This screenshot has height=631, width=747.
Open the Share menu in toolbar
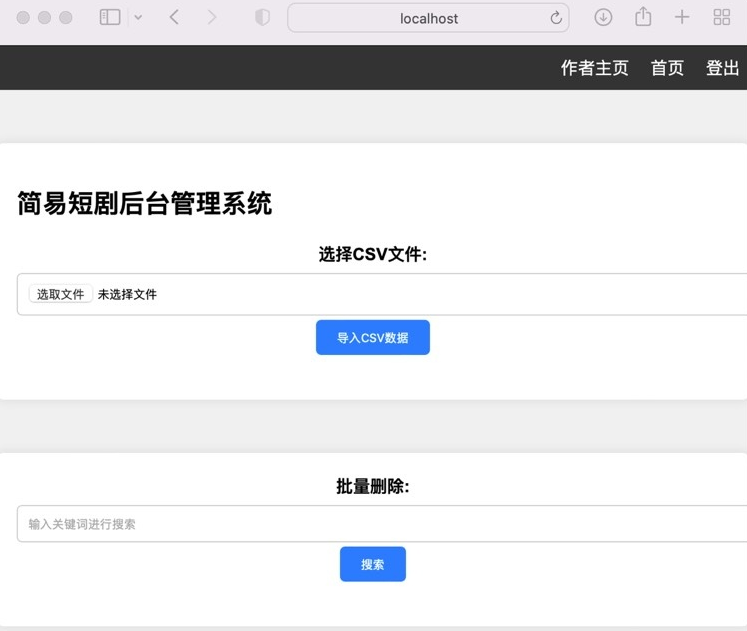tap(643, 17)
